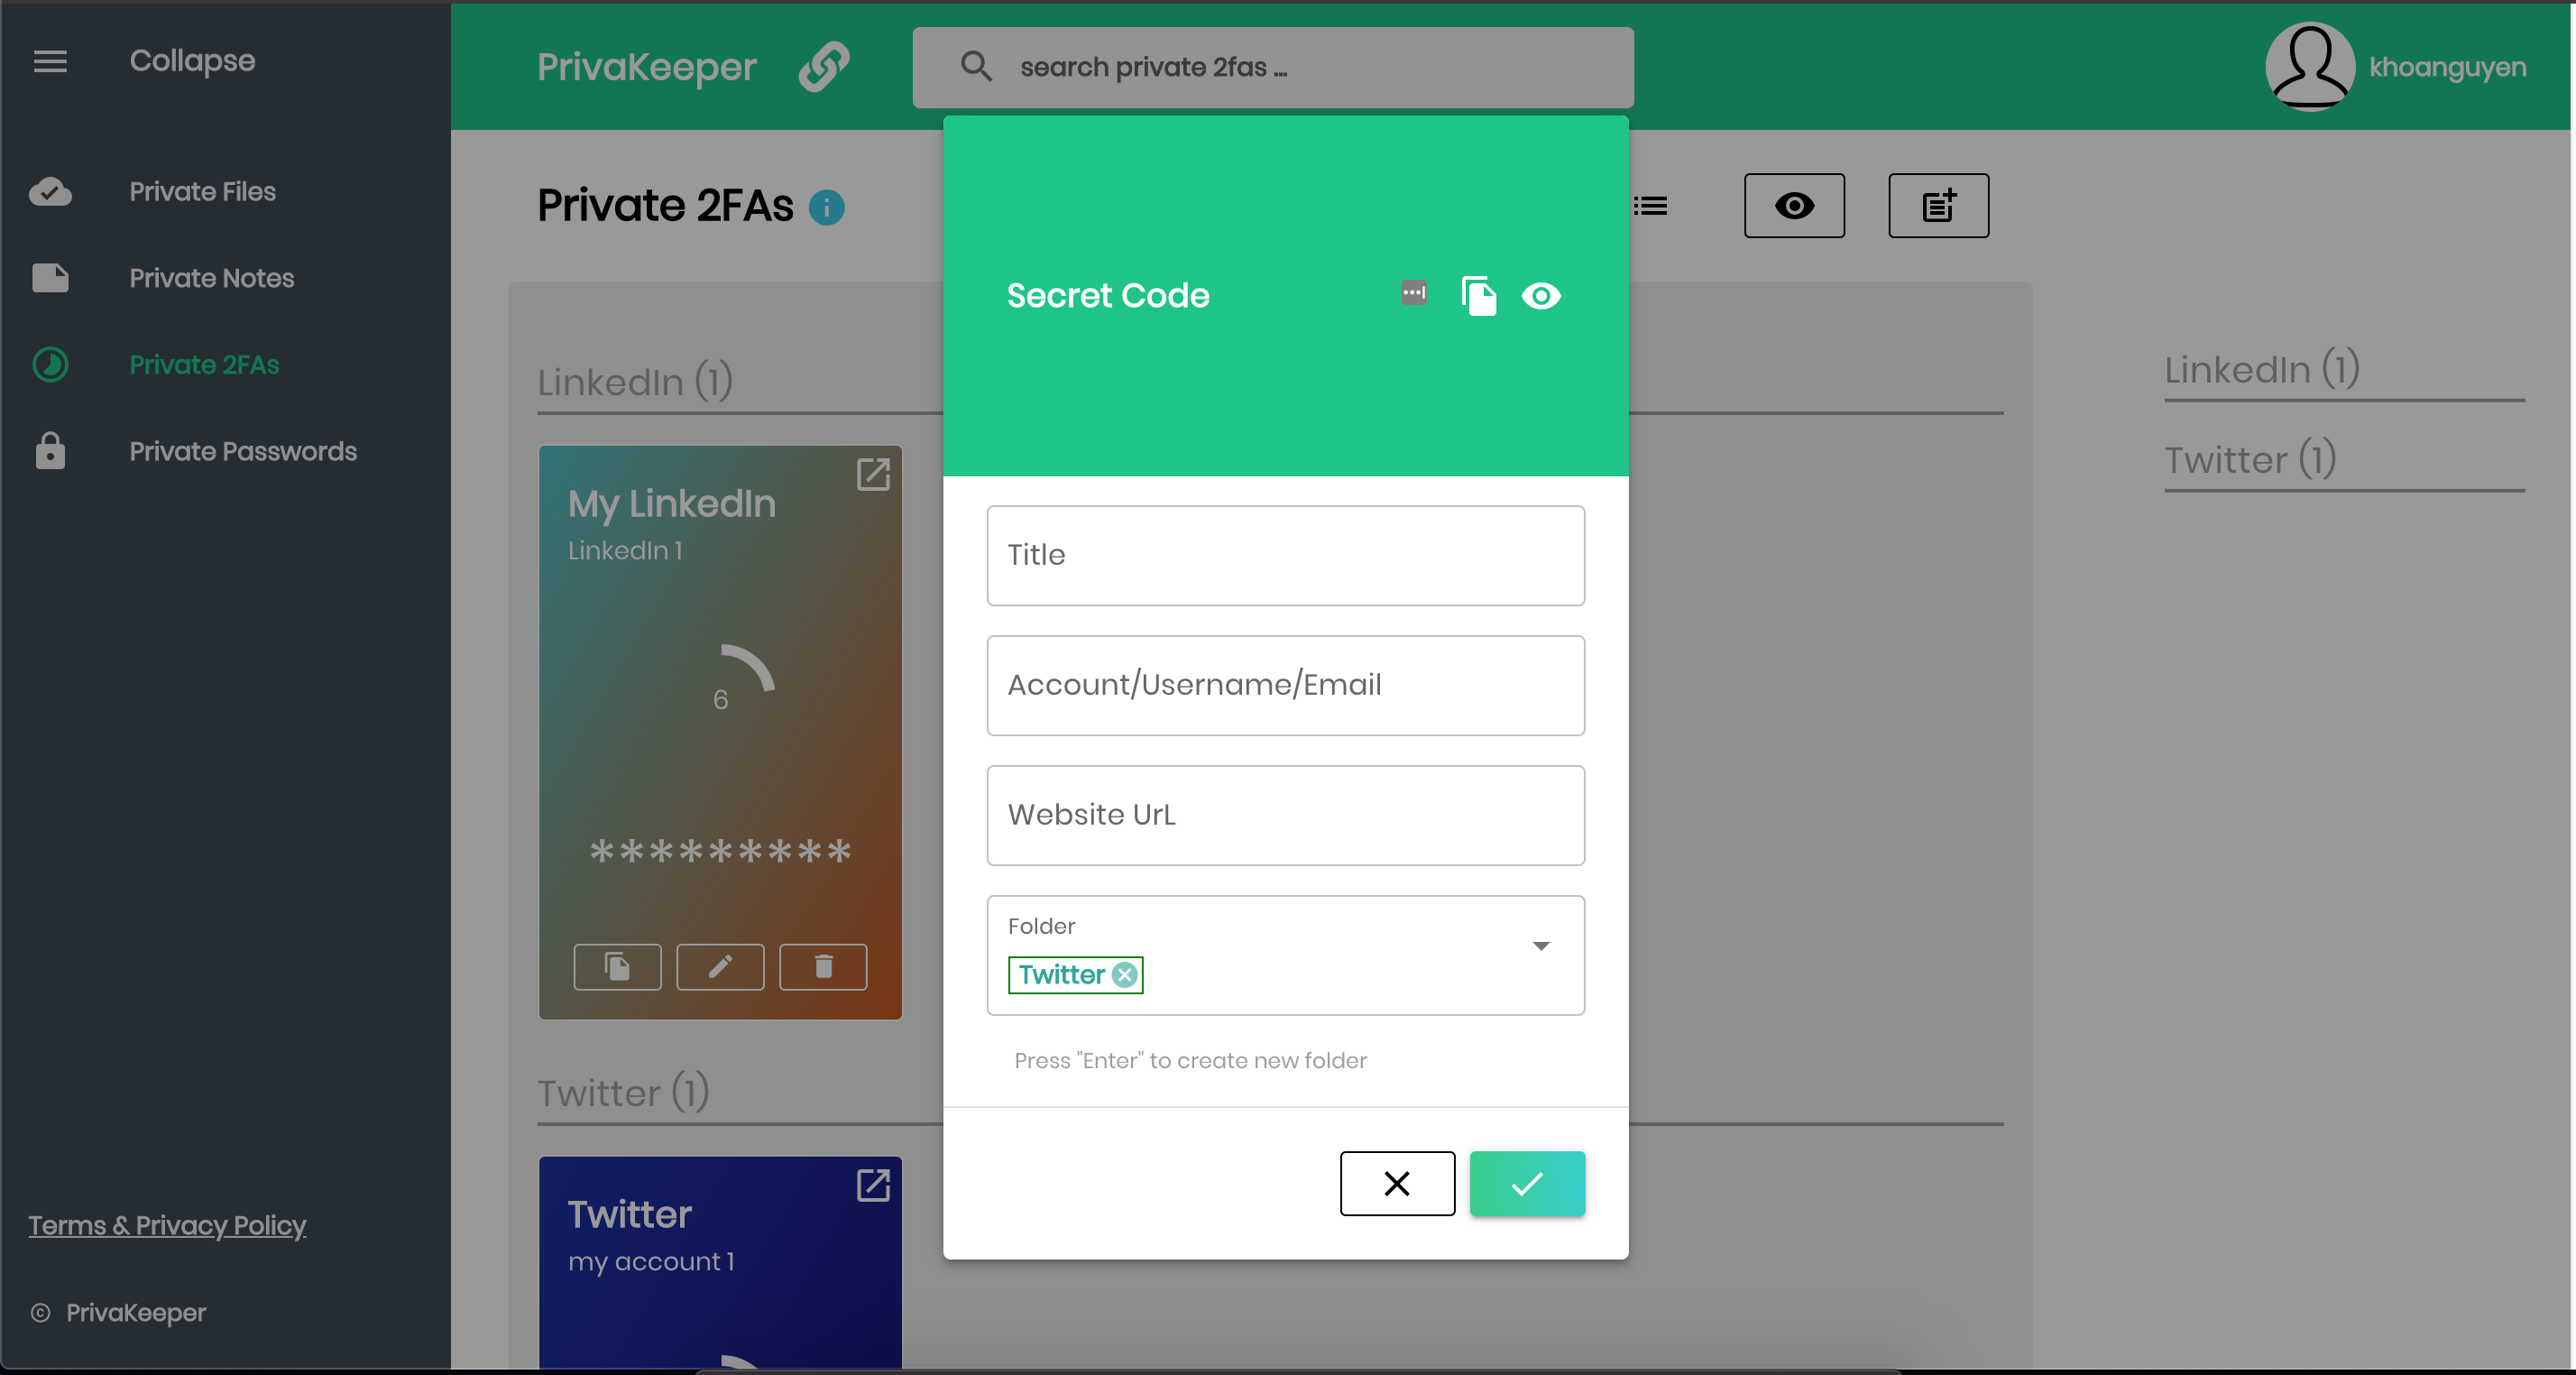Open Terms & Privacy Policy link
This screenshot has width=2576, height=1375.
point(167,1225)
